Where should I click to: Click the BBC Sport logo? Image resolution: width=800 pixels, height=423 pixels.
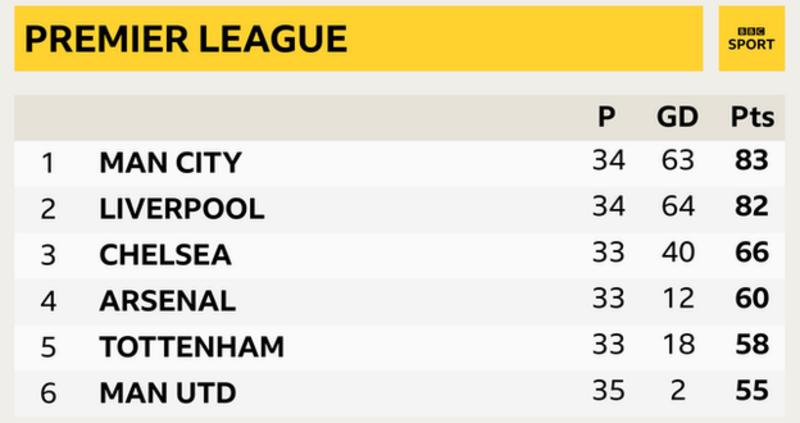[751, 39]
